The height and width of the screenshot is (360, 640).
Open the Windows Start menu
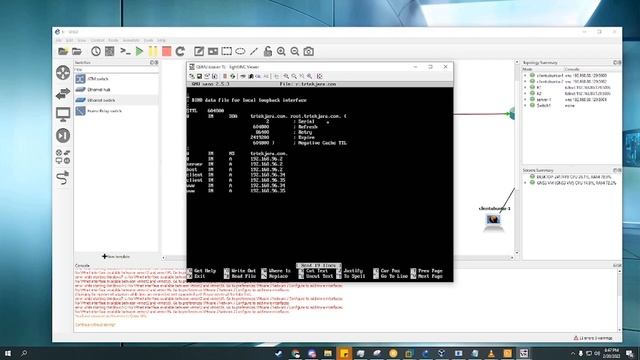click(x=8, y=353)
